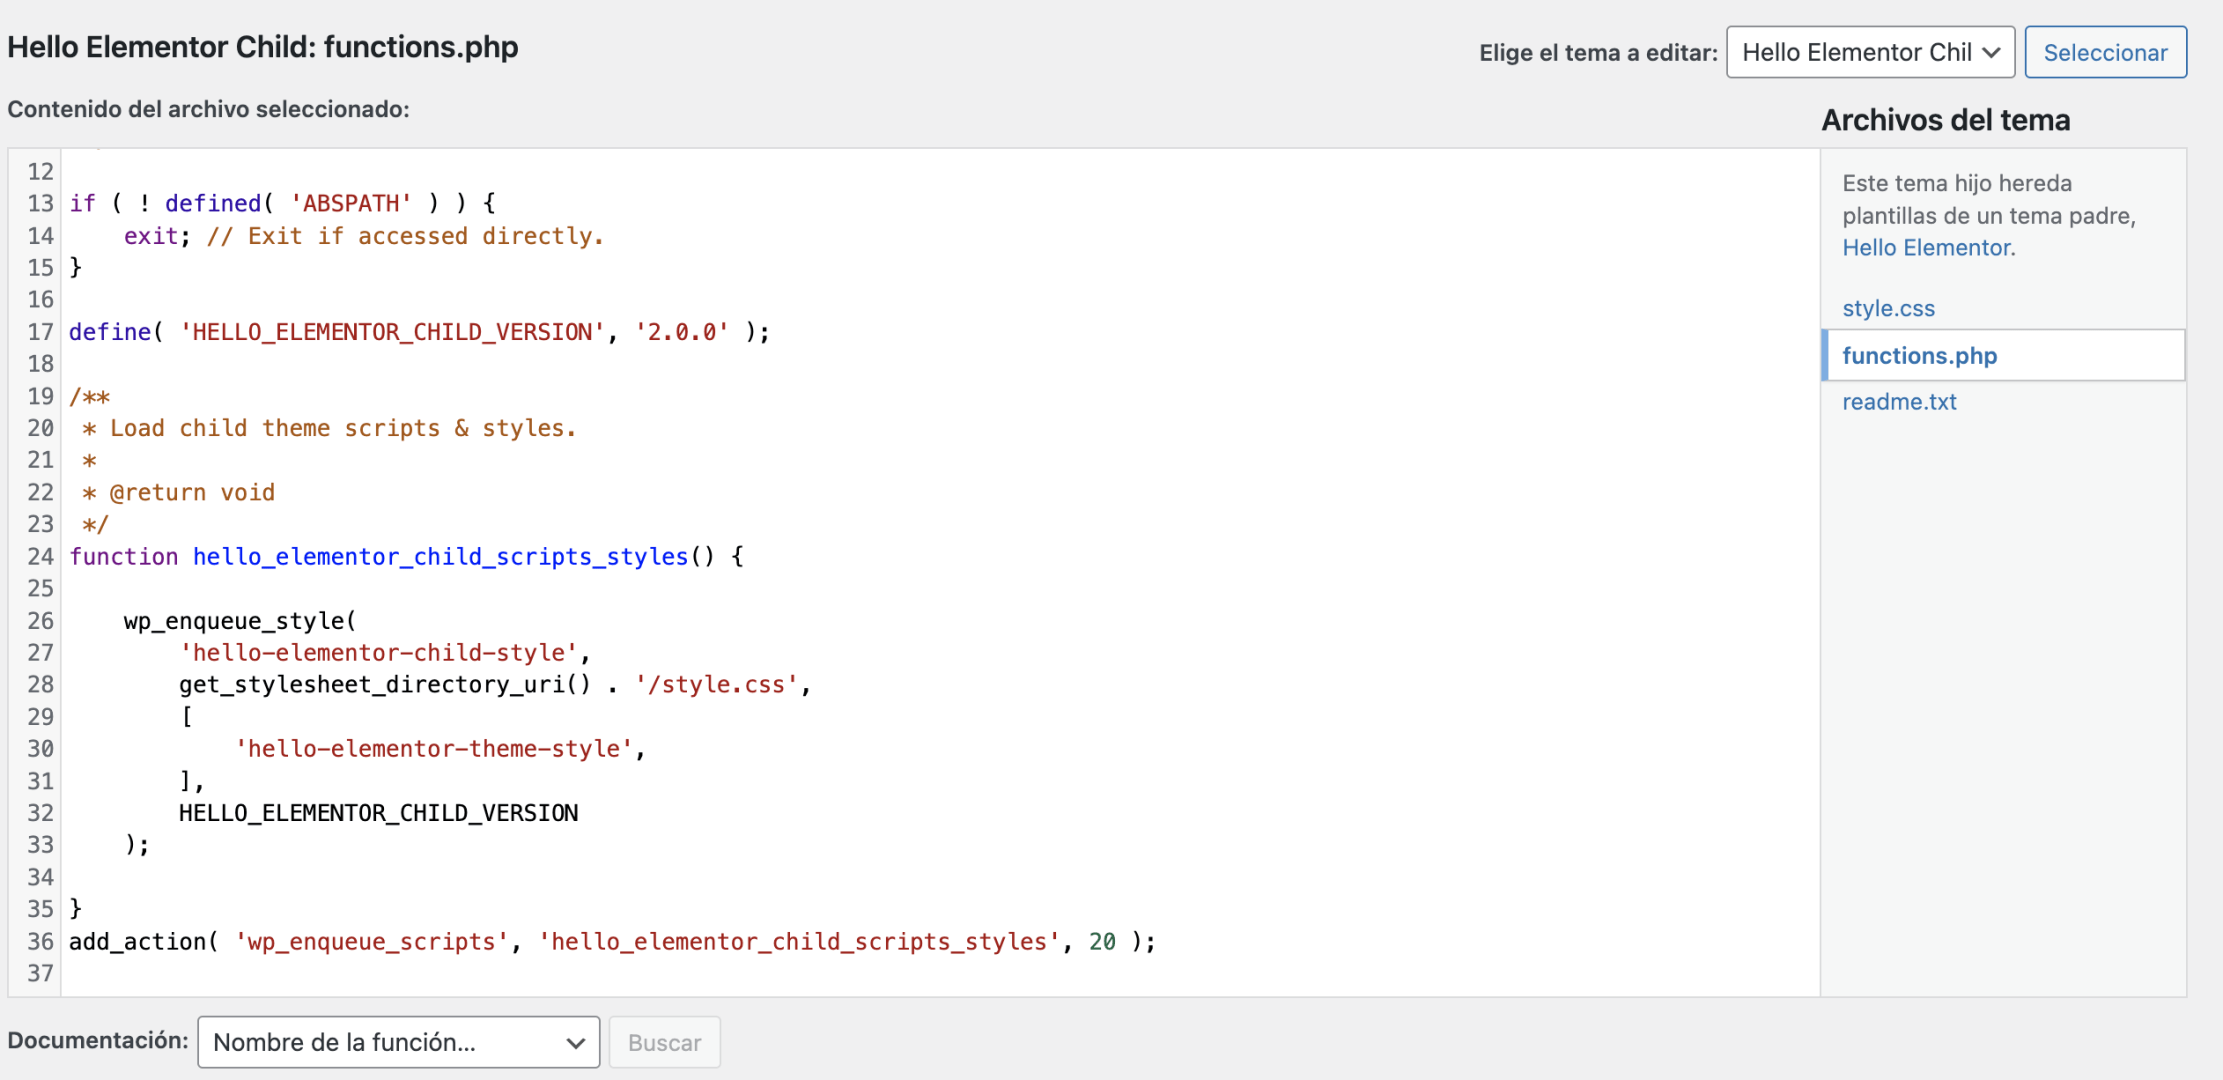This screenshot has width=2223, height=1080.
Task: Open the theme selection dropdown
Action: (1870, 52)
